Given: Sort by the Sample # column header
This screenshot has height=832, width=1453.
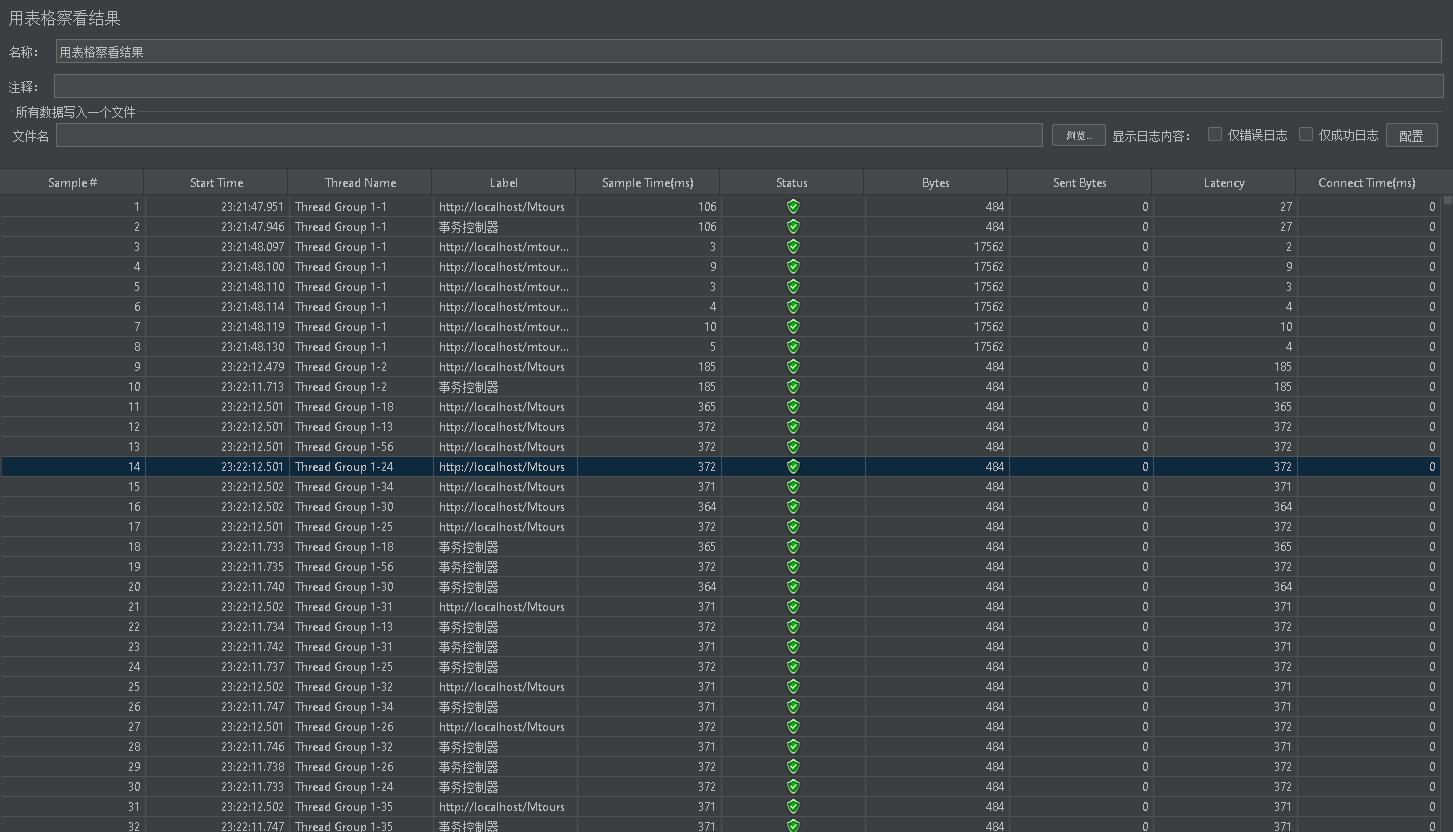Looking at the screenshot, I should [72, 182].
